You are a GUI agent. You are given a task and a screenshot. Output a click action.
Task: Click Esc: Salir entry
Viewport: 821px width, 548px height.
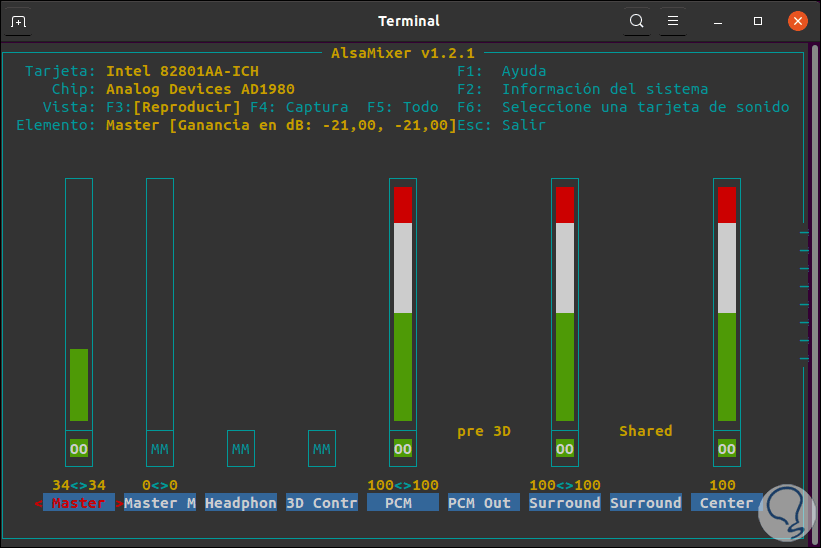point(502,125)
